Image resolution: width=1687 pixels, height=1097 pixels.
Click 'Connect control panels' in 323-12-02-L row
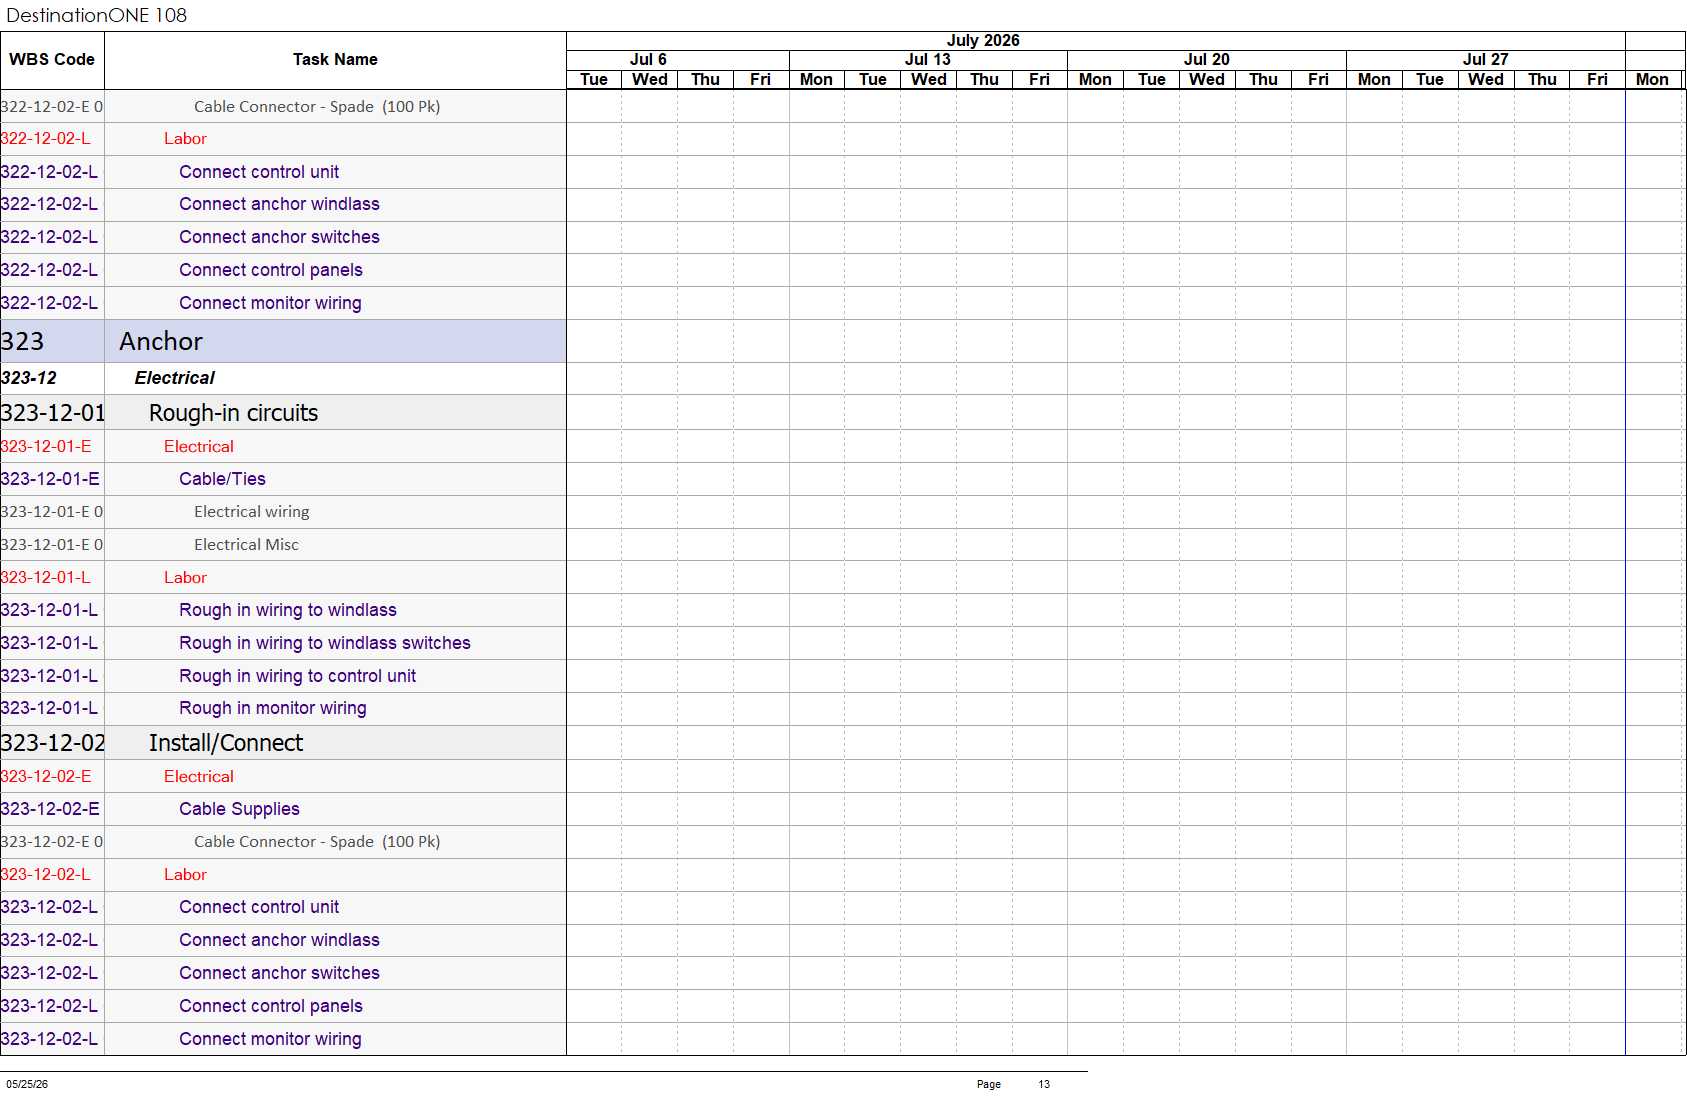click(x=271, y=1006)
